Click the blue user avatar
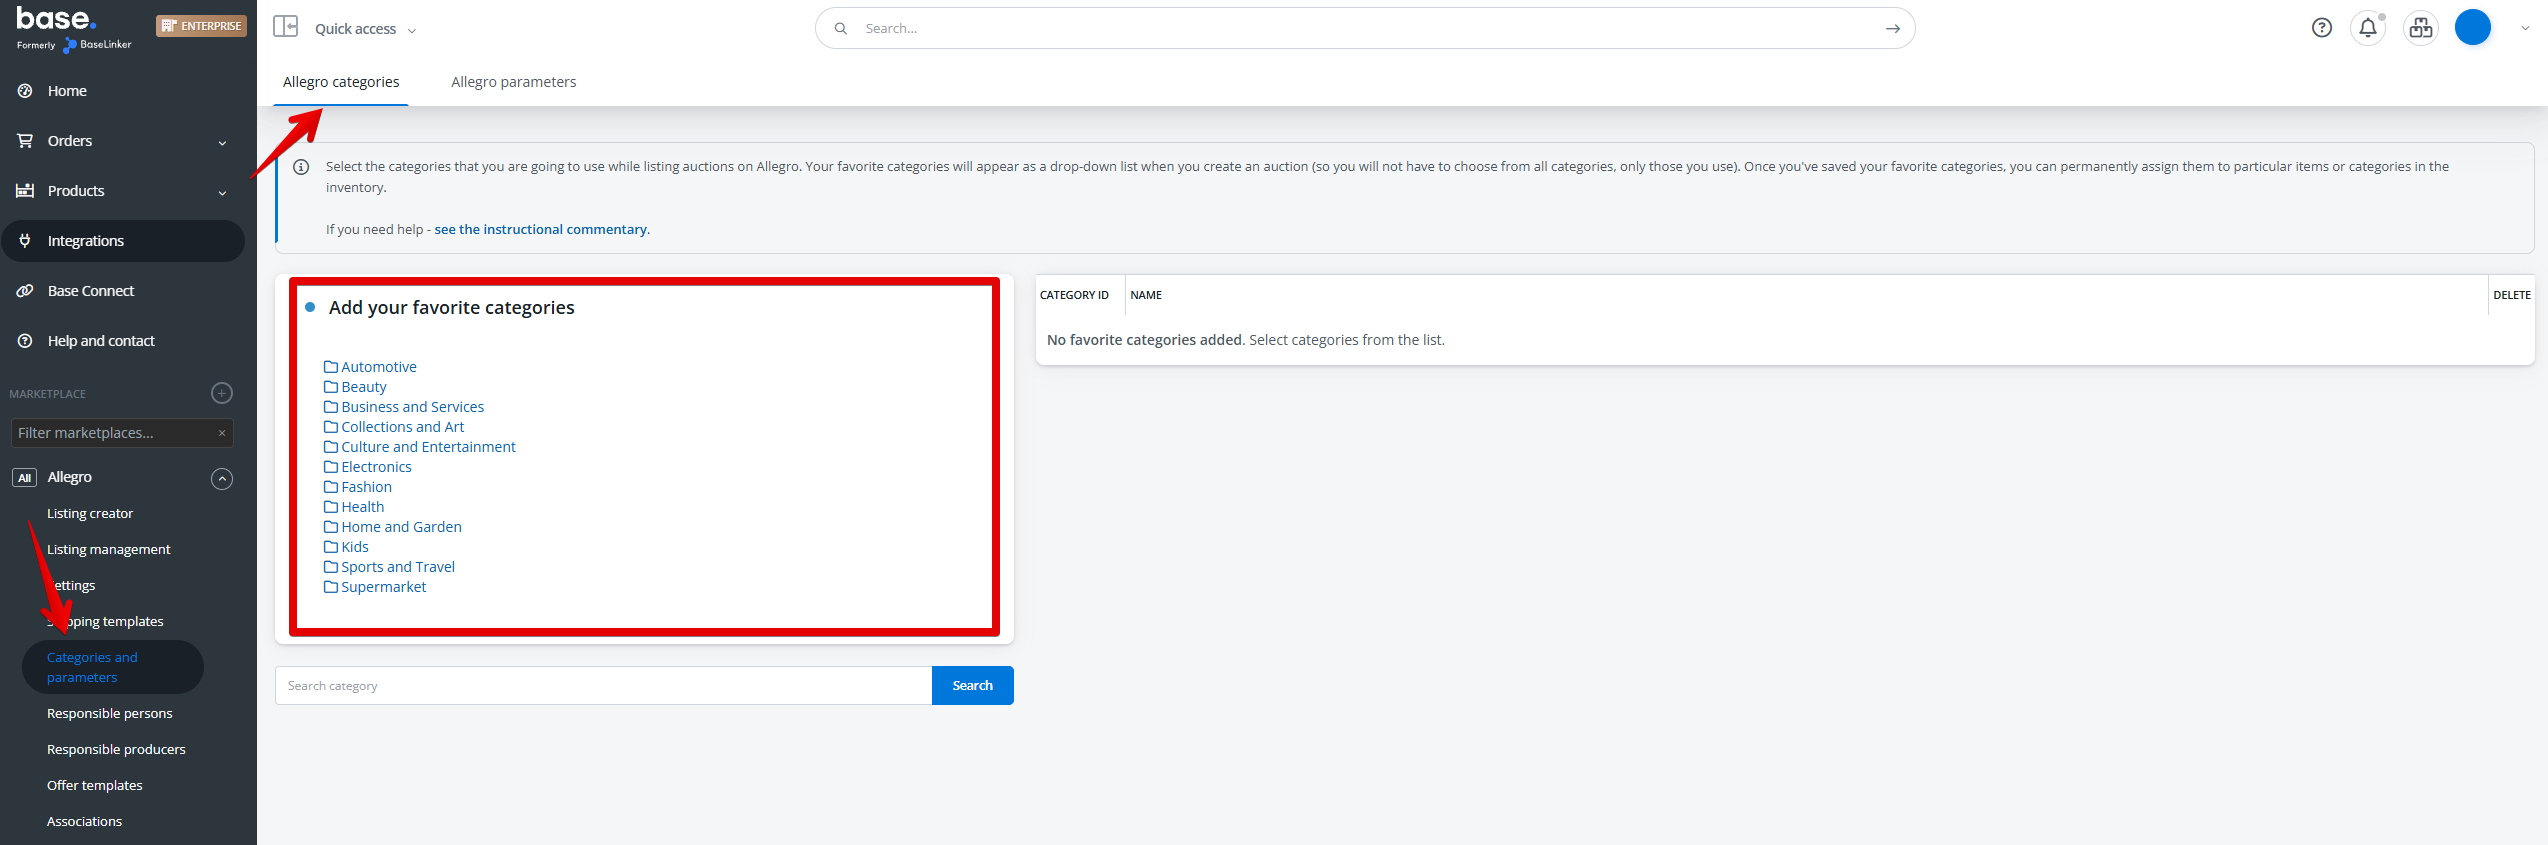 tap(2472, 28)
